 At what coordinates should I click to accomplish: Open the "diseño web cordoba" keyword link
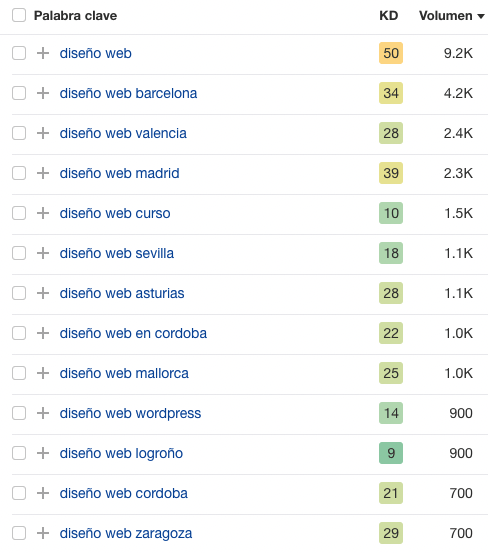(123, 493)
